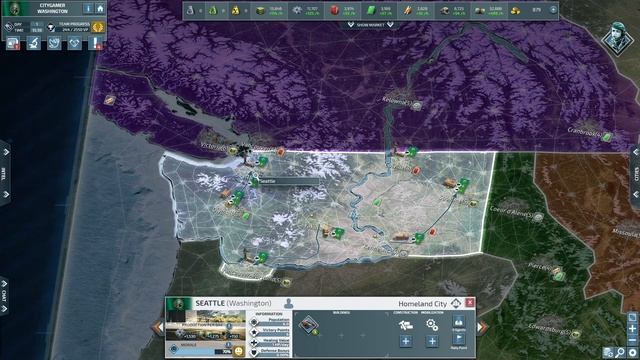This screenshot has width=640, height=360.
Task: Select the existing building in Seattle
Action: coord(309,326)
